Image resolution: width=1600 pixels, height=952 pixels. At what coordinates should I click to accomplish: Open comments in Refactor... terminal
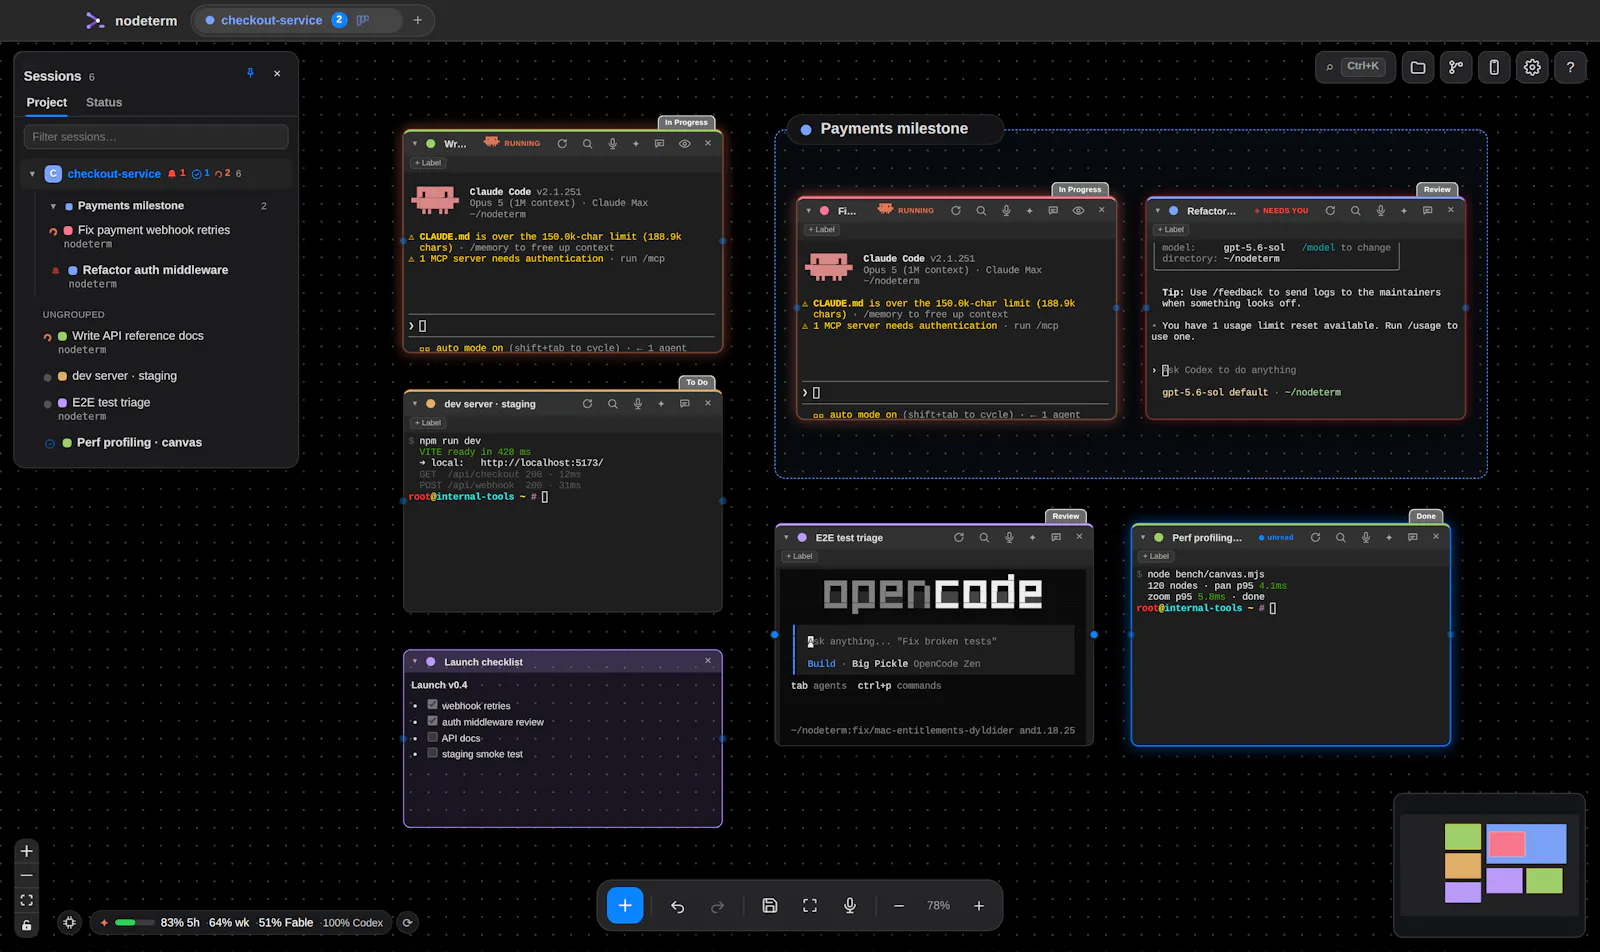click(x=1427, y=210)
